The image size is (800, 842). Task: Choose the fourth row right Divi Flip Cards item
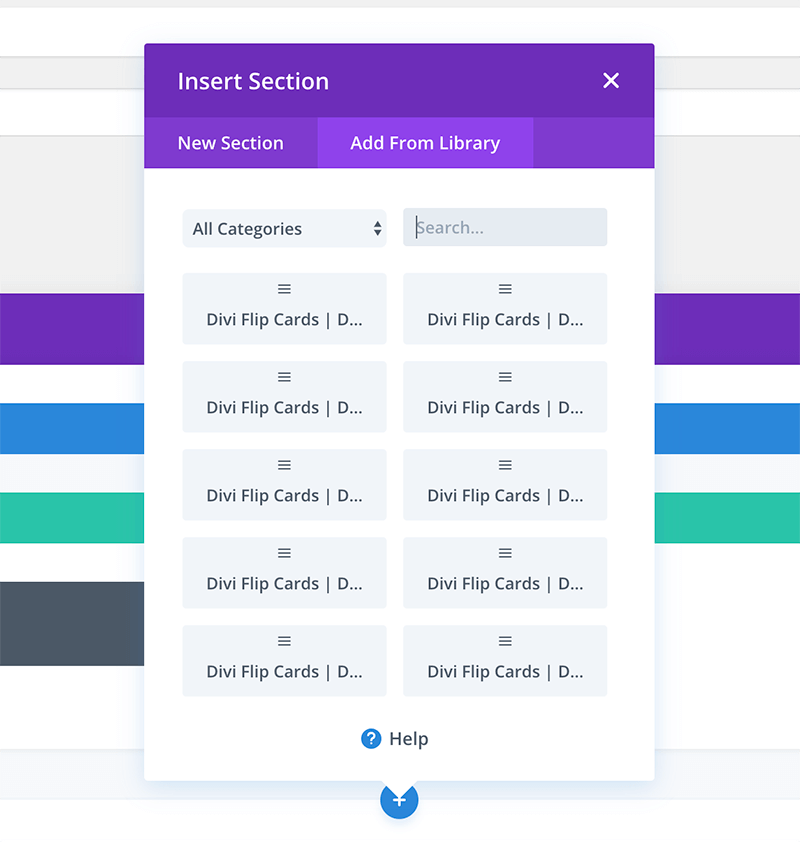505,573
